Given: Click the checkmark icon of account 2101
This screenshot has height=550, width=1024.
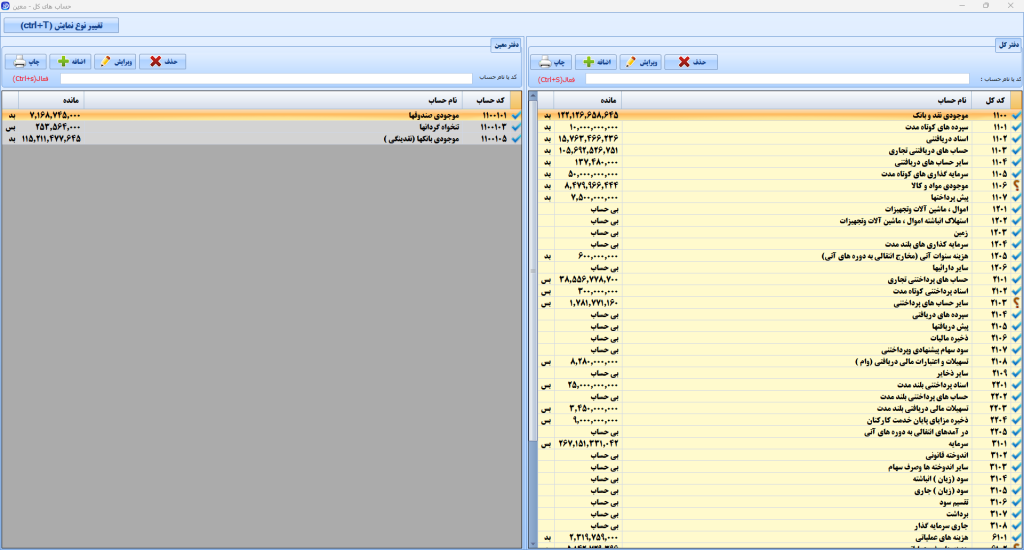Looking at the screenshot, I should (x=1016, y=280).
